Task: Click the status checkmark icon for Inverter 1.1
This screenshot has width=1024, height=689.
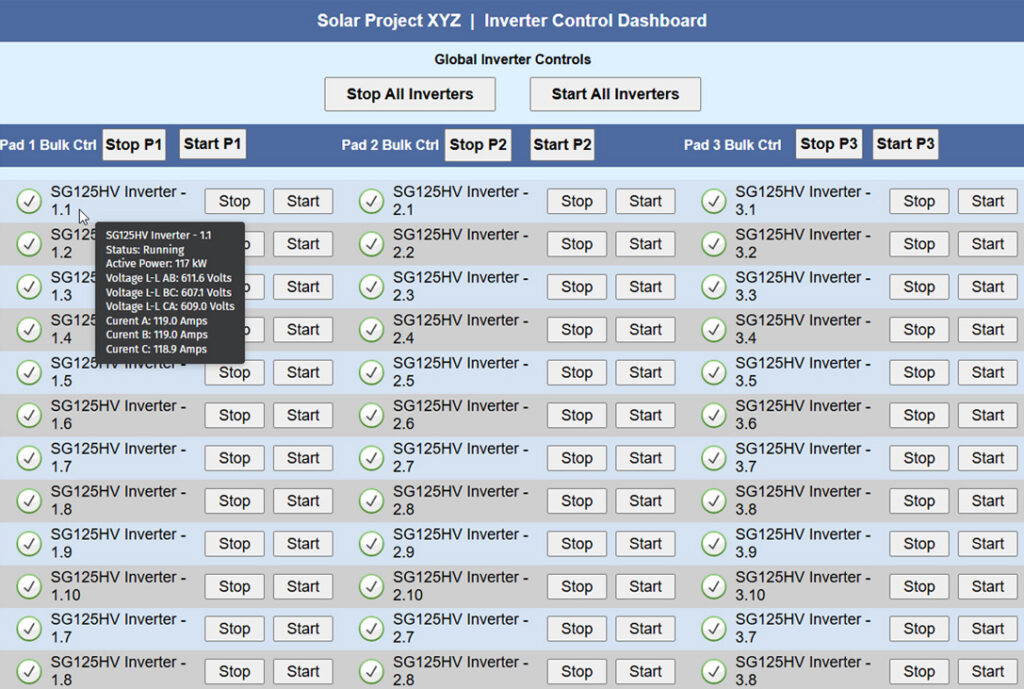Action: pos(29,201)
